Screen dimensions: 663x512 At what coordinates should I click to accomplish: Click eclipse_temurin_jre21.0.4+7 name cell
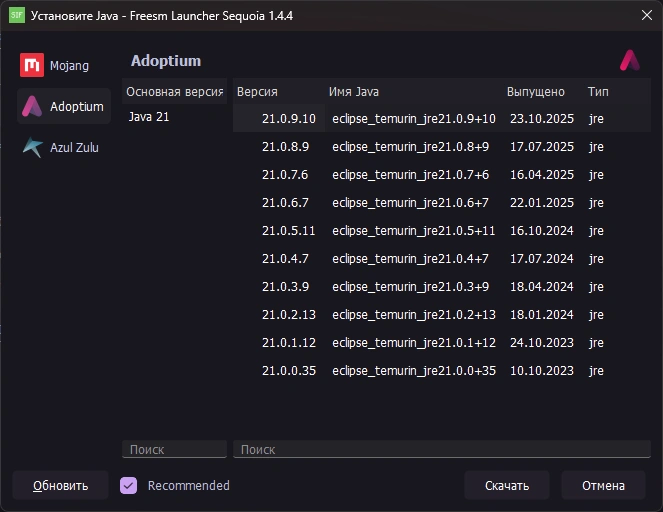(411, 258)
